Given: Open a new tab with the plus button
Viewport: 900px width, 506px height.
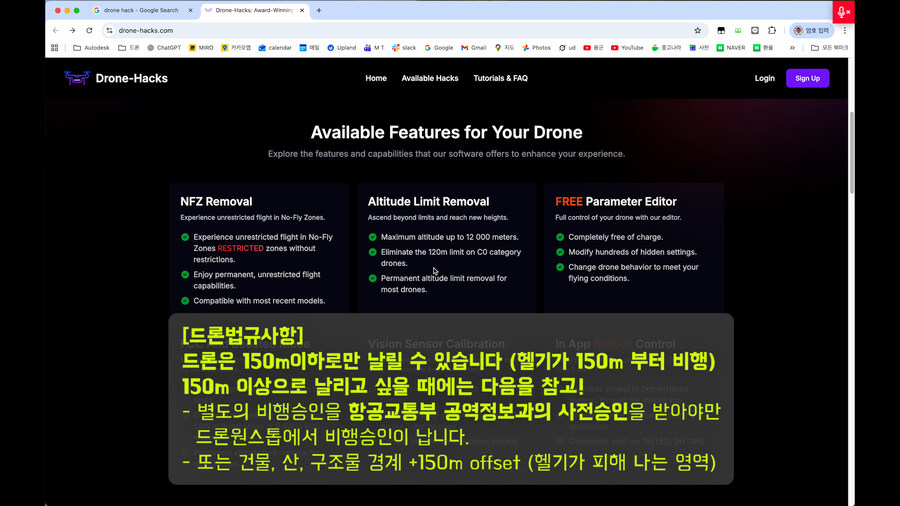Looking at the screenshot, I should (x=319, y=10).
